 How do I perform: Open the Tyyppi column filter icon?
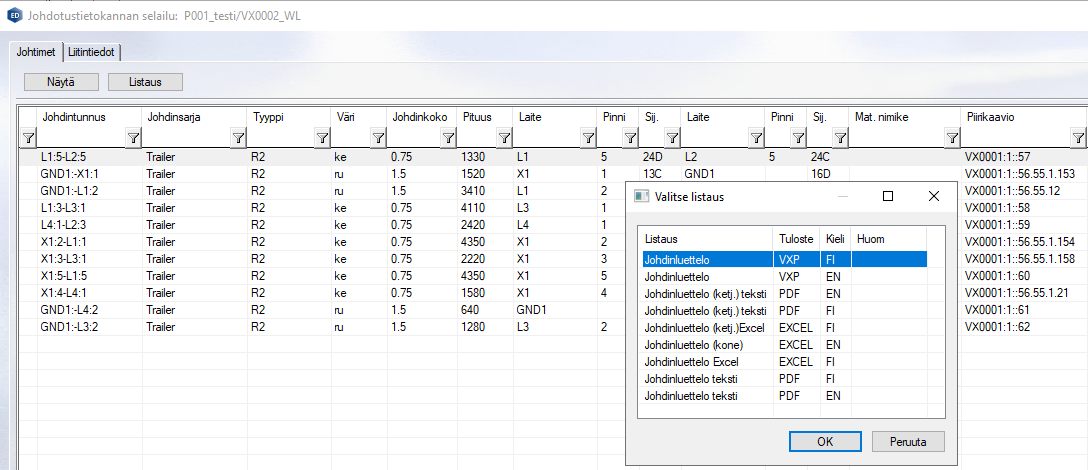[x=321, y=138]
